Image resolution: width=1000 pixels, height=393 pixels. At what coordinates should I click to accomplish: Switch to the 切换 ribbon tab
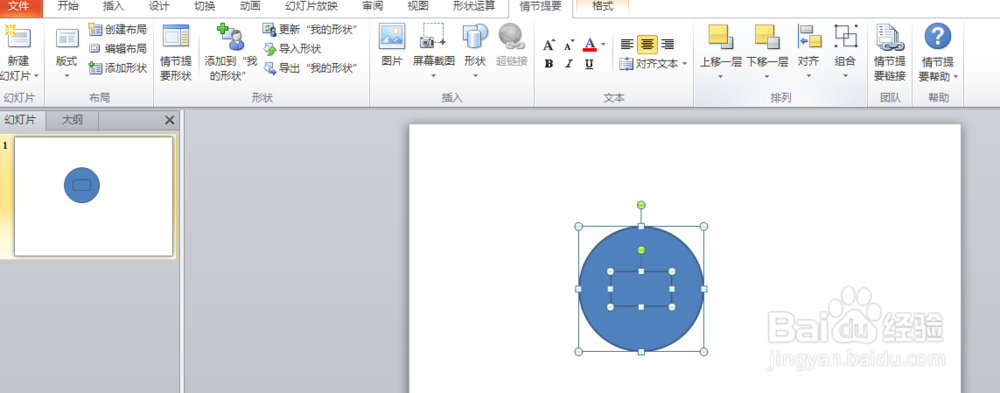tap(204, 6)
